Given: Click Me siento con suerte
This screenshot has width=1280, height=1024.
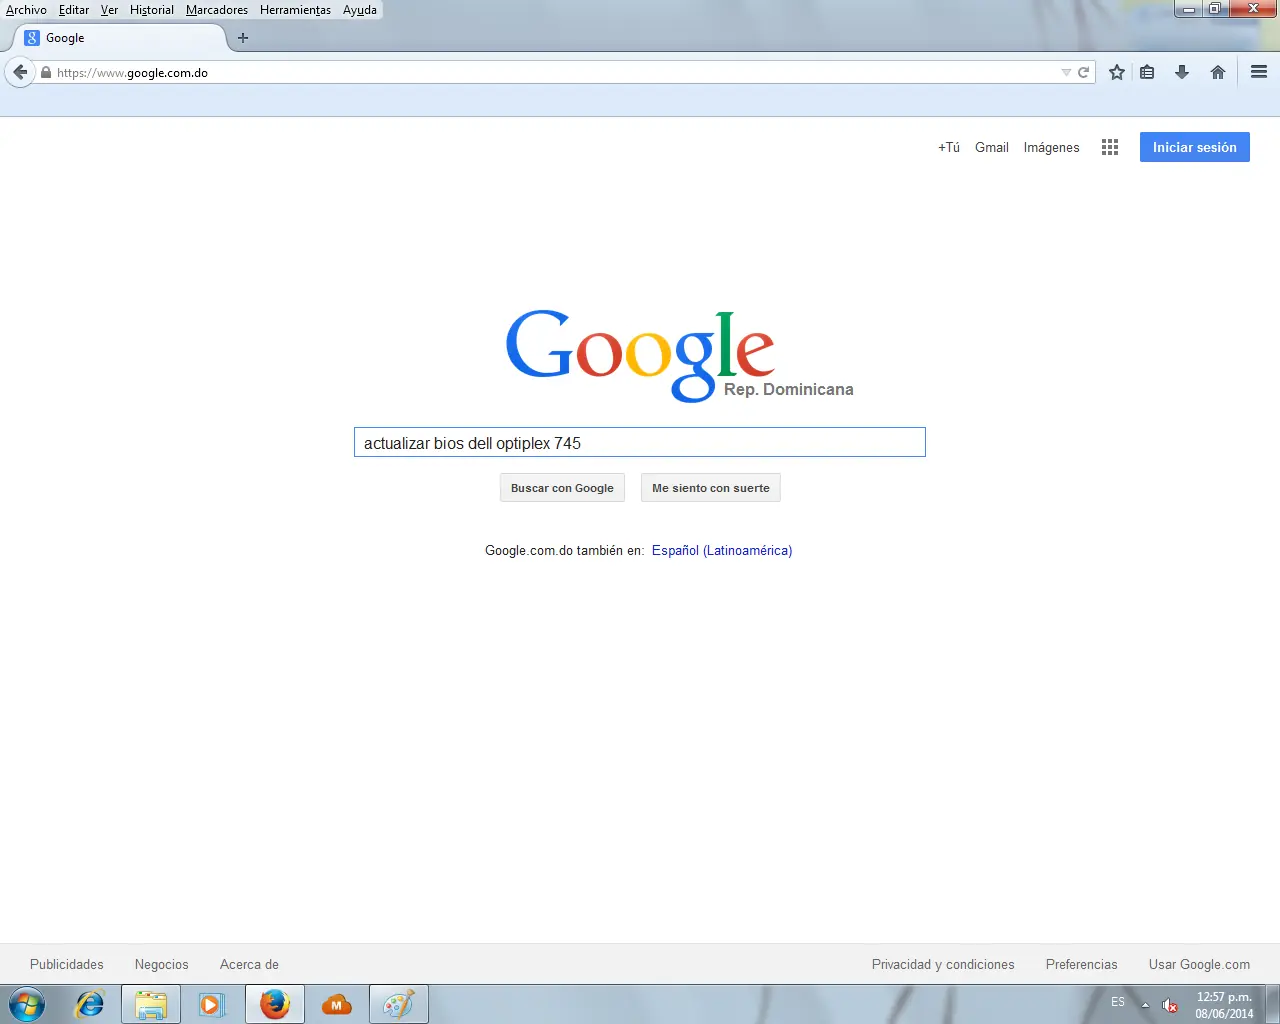Looking at the screenshot, I should [x=711, y=488].
